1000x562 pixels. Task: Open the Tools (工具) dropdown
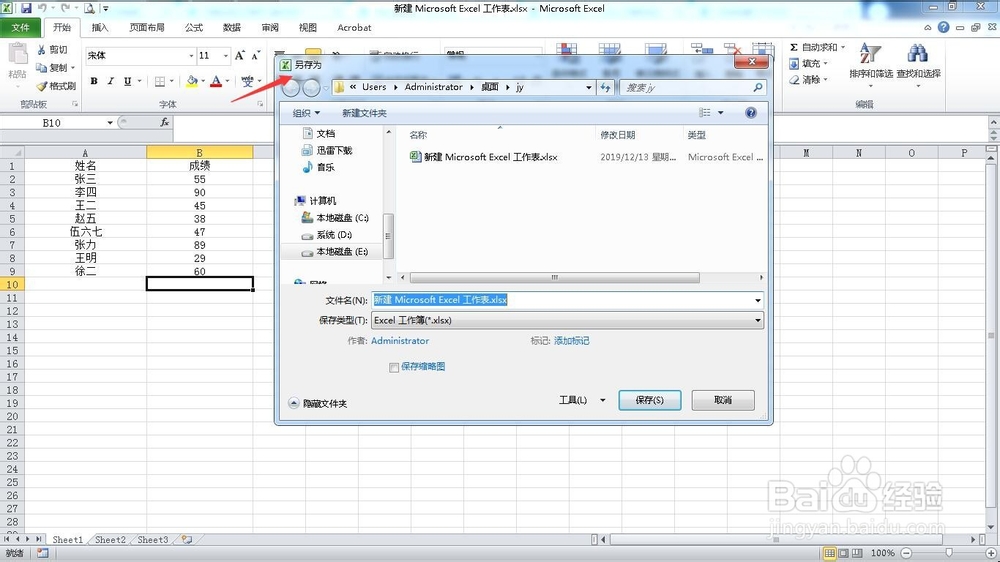[582, 400]
